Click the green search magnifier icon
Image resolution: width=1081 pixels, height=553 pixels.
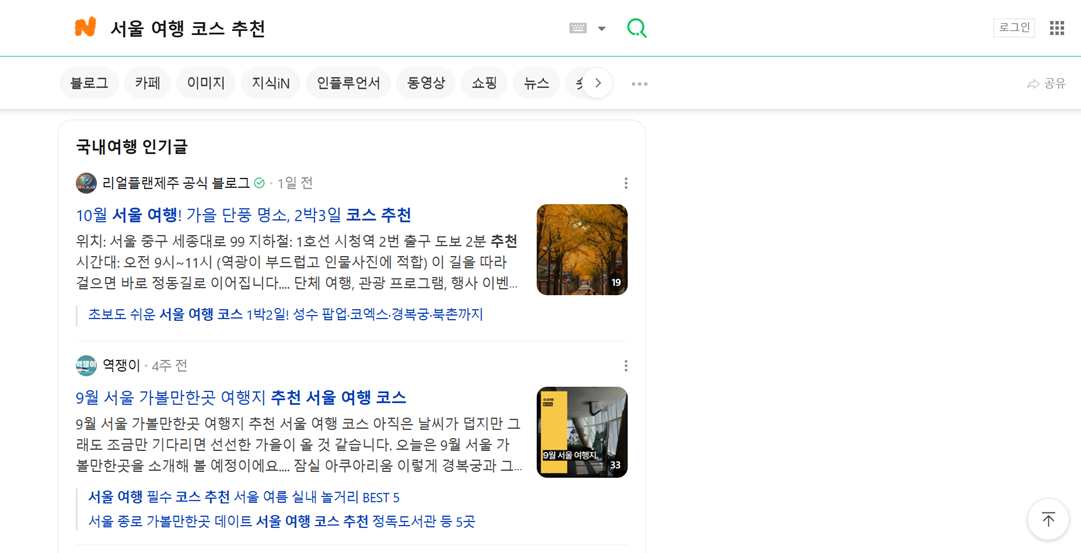(x=637, y=28)
